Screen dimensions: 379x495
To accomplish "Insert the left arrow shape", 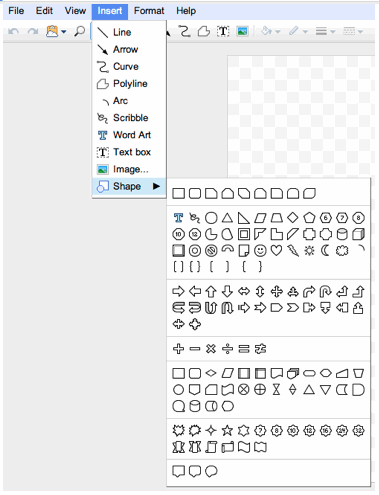I will coord(195,291).
